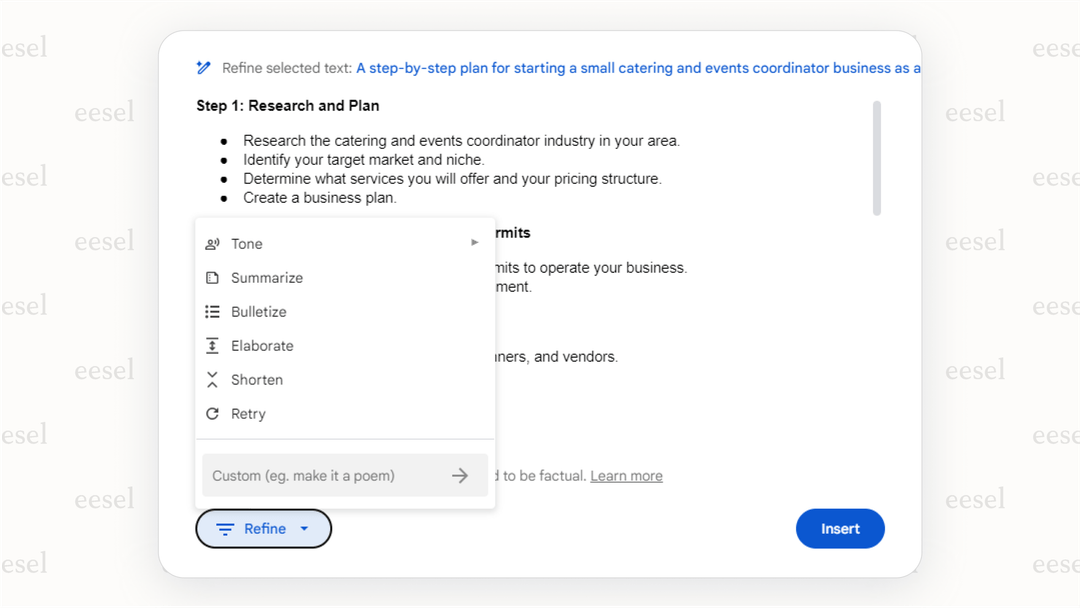The height and width of the screenshot is (608, 1080).
Task: Click the Retry refresh icon
Action: [212, 413]
